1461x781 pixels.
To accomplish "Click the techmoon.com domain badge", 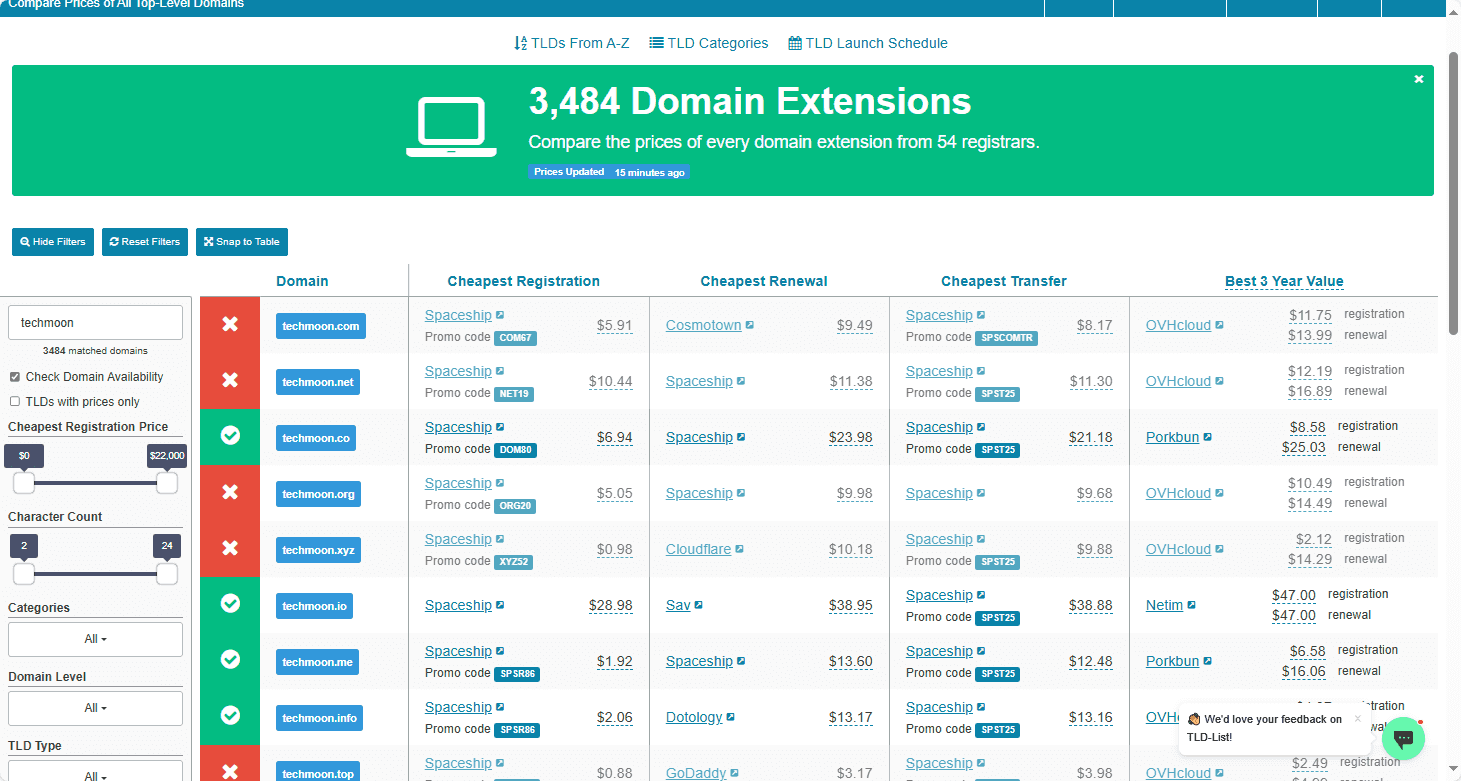I will pos(321,326).
